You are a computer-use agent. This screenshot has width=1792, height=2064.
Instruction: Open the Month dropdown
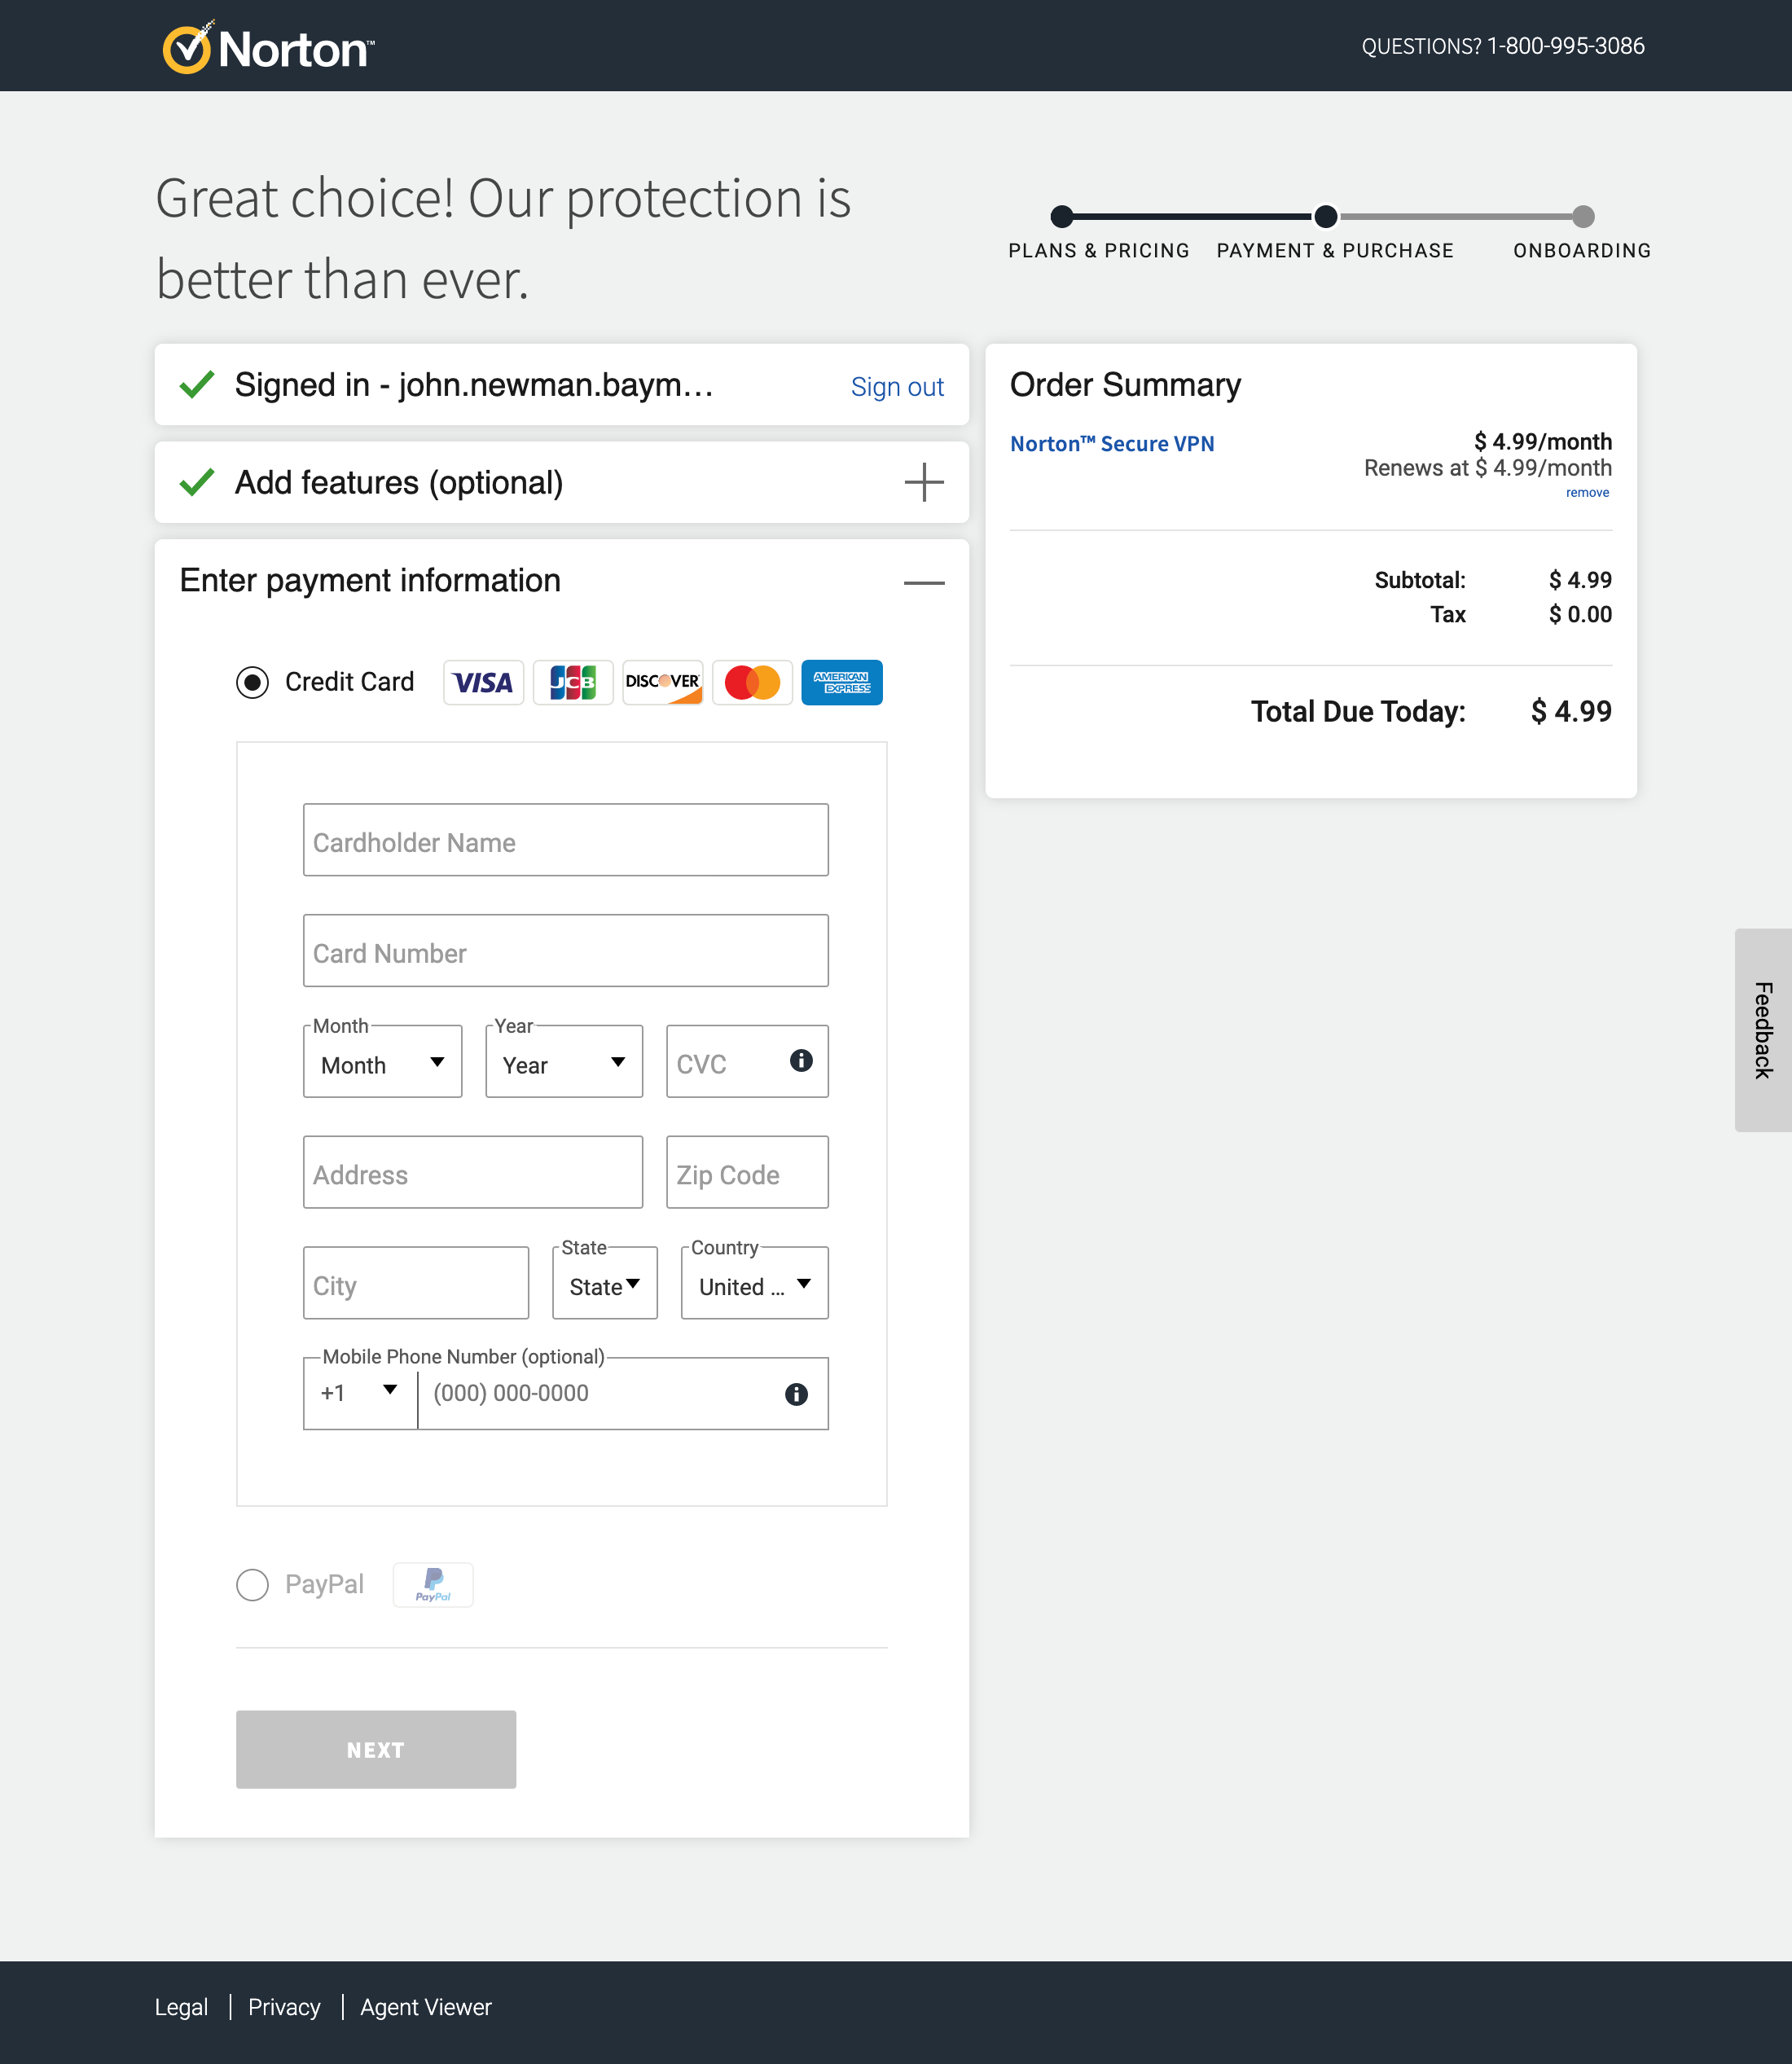click(382, 1062)
